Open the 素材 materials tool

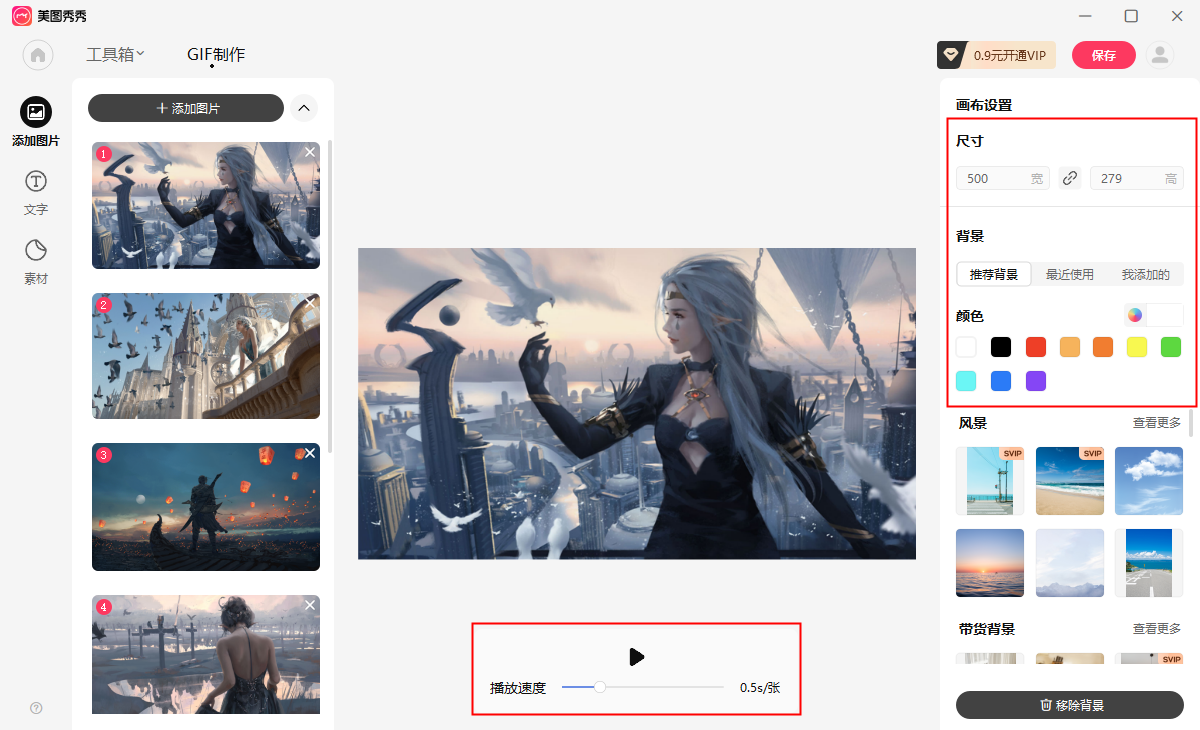(x=36, y=261)
